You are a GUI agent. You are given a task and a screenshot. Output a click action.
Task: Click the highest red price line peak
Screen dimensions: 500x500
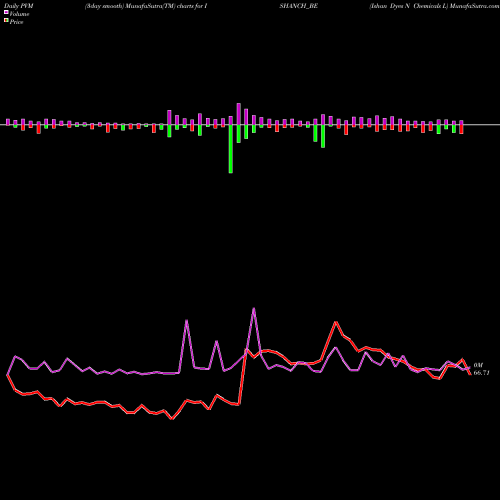(336, 322)
